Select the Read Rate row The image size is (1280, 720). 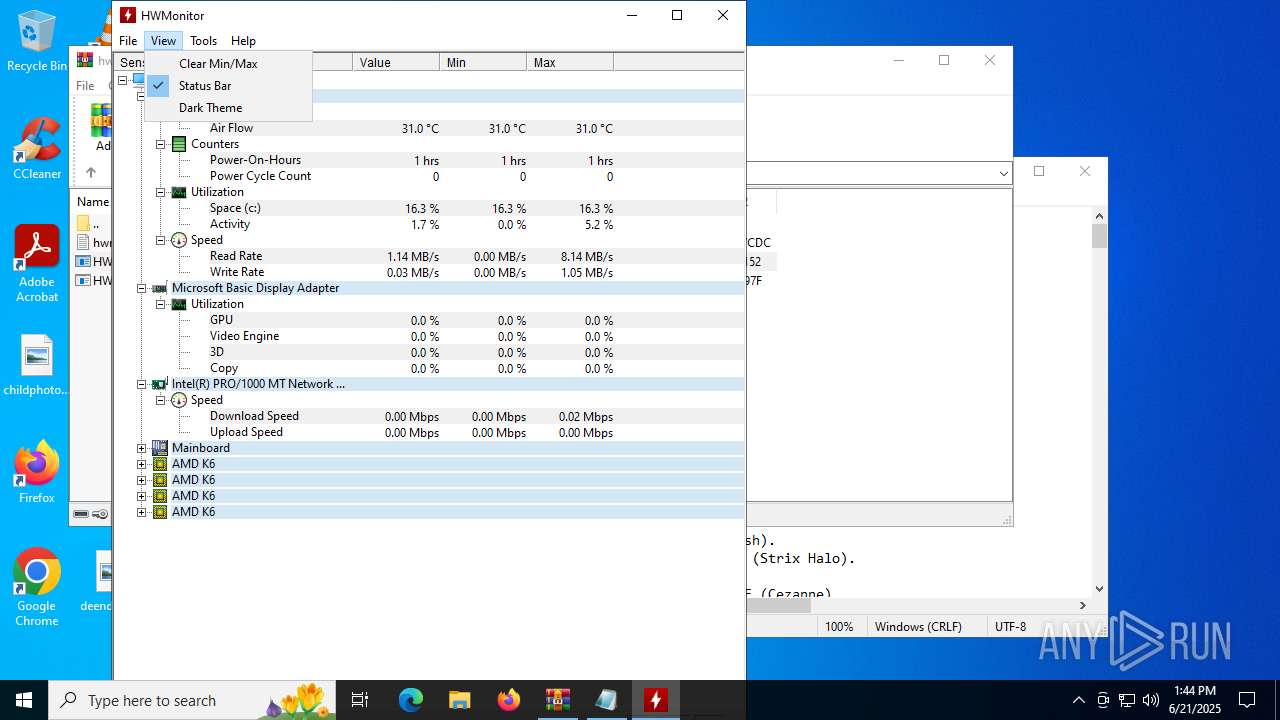tap(429, 256)
